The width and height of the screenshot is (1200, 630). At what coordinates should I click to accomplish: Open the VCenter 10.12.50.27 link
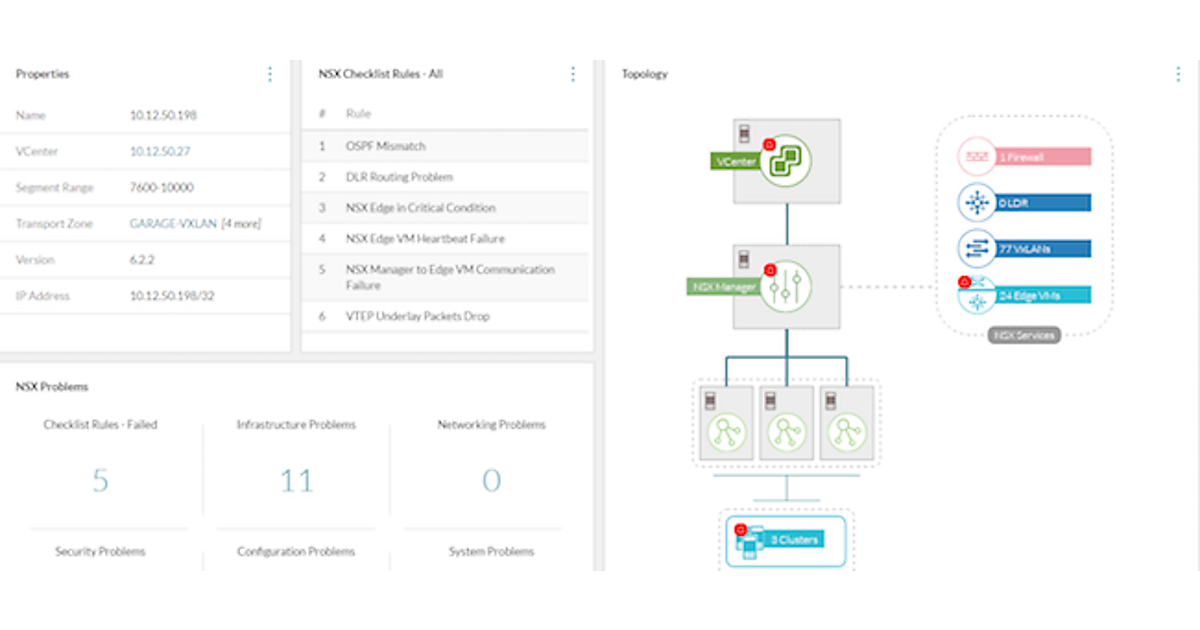[160, 151]
